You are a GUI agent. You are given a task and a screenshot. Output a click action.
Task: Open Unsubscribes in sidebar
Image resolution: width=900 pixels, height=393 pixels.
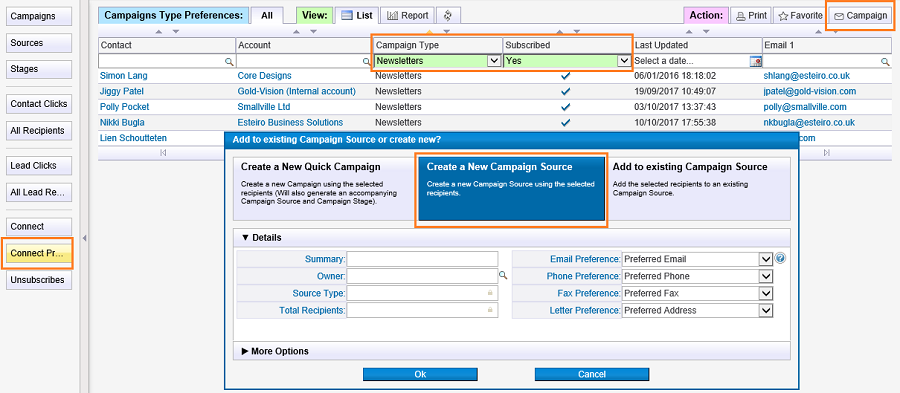coord(39,280)
